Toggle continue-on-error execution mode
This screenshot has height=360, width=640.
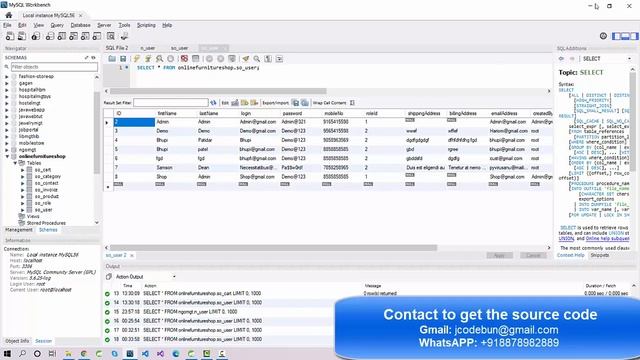click(x=184, y=59)
